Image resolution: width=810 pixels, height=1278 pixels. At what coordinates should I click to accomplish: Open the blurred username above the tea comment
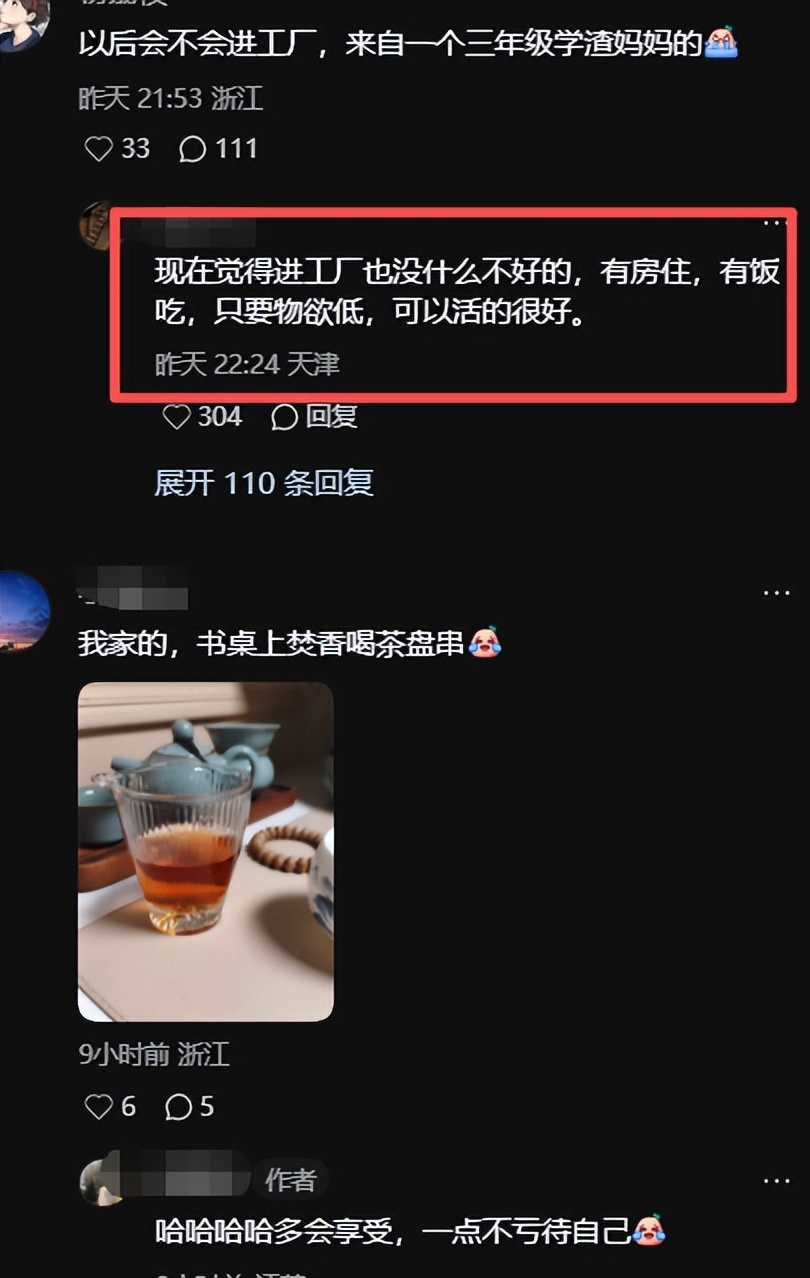point(133,587)
